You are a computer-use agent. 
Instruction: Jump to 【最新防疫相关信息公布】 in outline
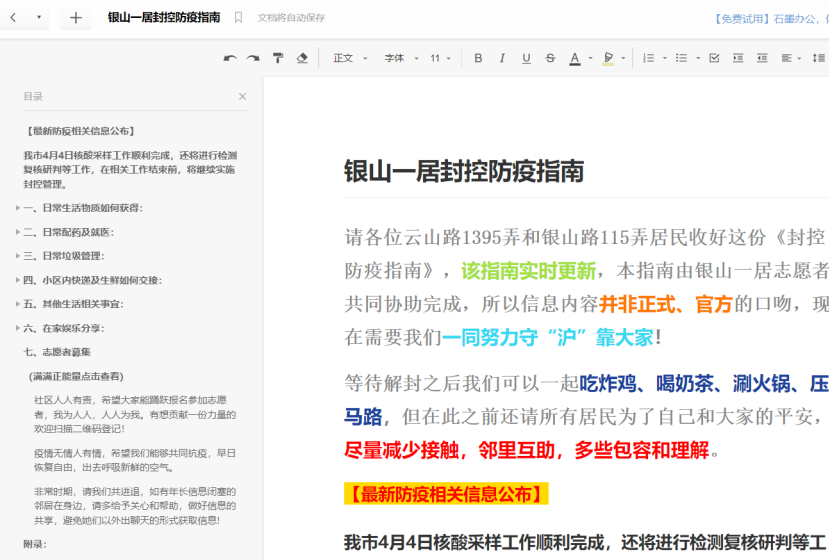(80, 131)
